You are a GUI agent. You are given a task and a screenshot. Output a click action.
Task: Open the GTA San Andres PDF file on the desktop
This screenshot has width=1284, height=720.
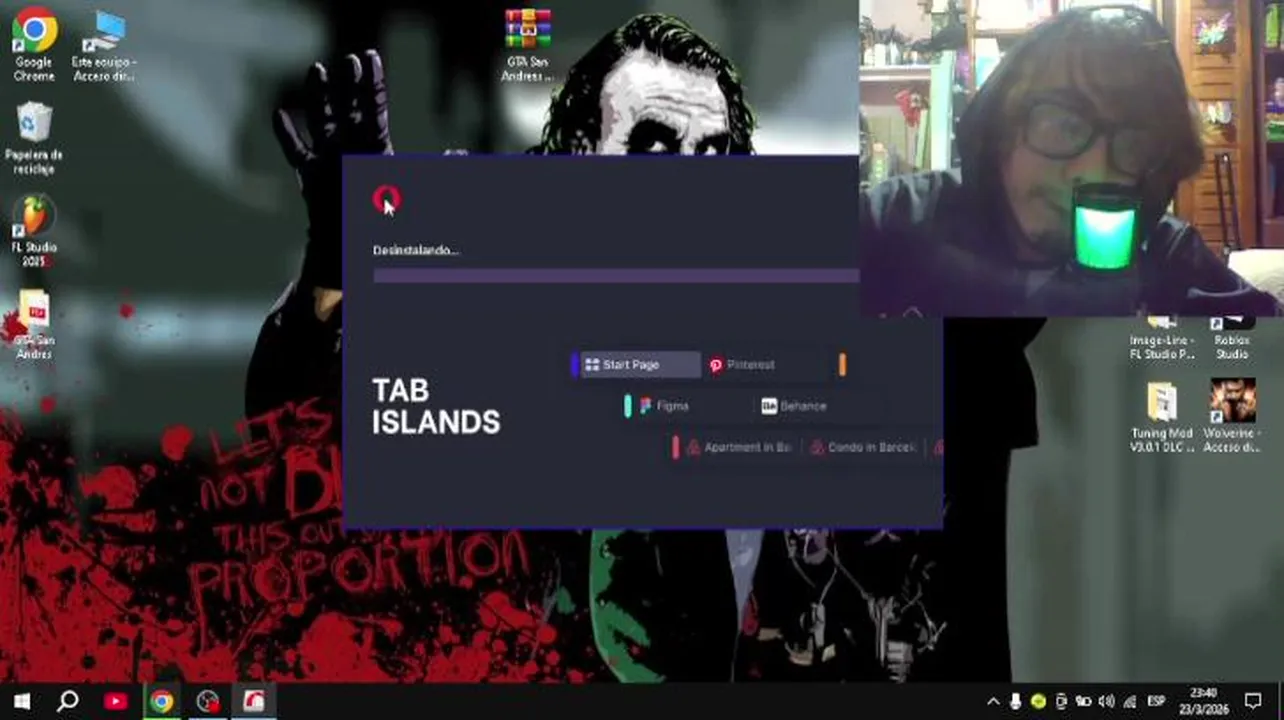pyautogui.click(x=34, y=324)
